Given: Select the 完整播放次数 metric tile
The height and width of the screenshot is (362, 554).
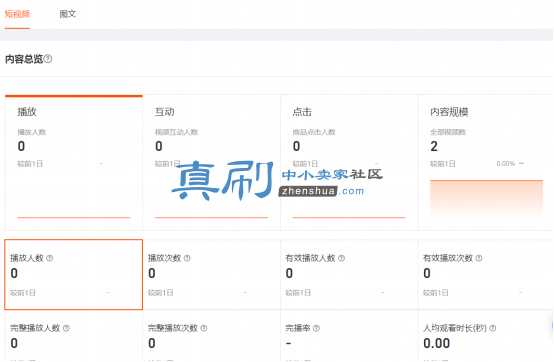Looking at the screenshot, I should click(211, 336).
